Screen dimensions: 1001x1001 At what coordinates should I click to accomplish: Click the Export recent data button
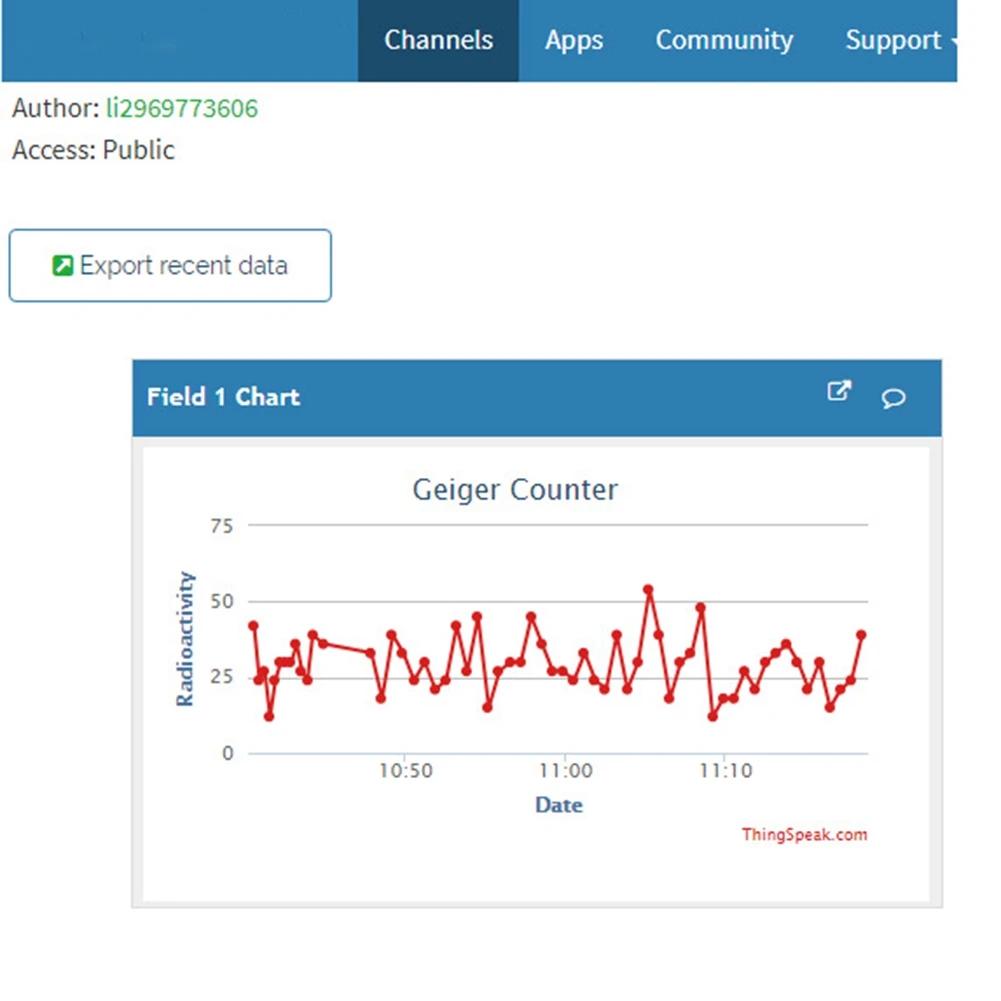tap(169, 265)
